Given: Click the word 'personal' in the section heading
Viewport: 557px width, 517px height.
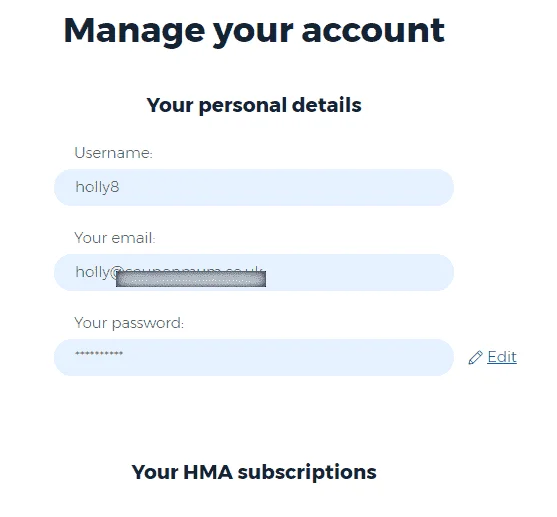Looking at the screenshot, I should point(242,106).
